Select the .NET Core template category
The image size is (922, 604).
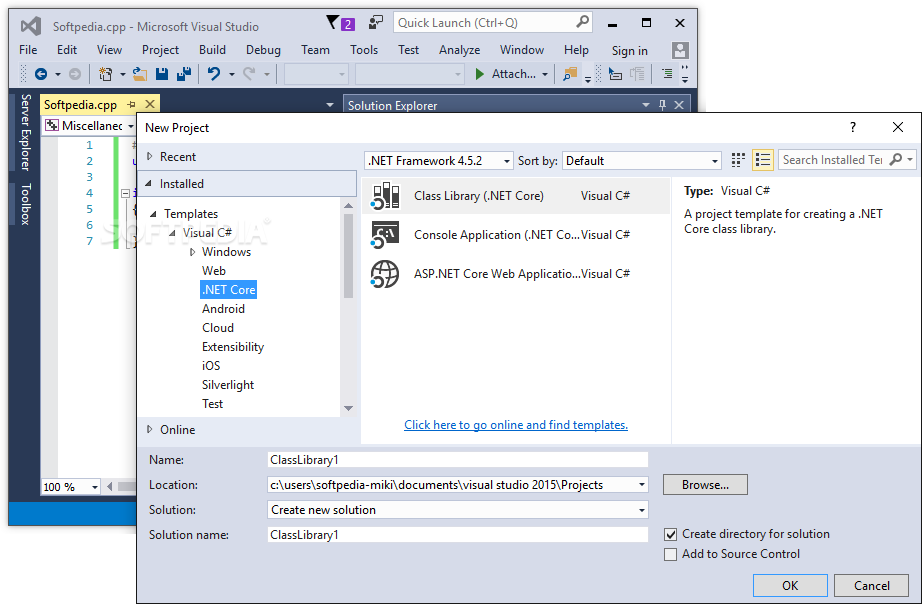tap(228, 289)
